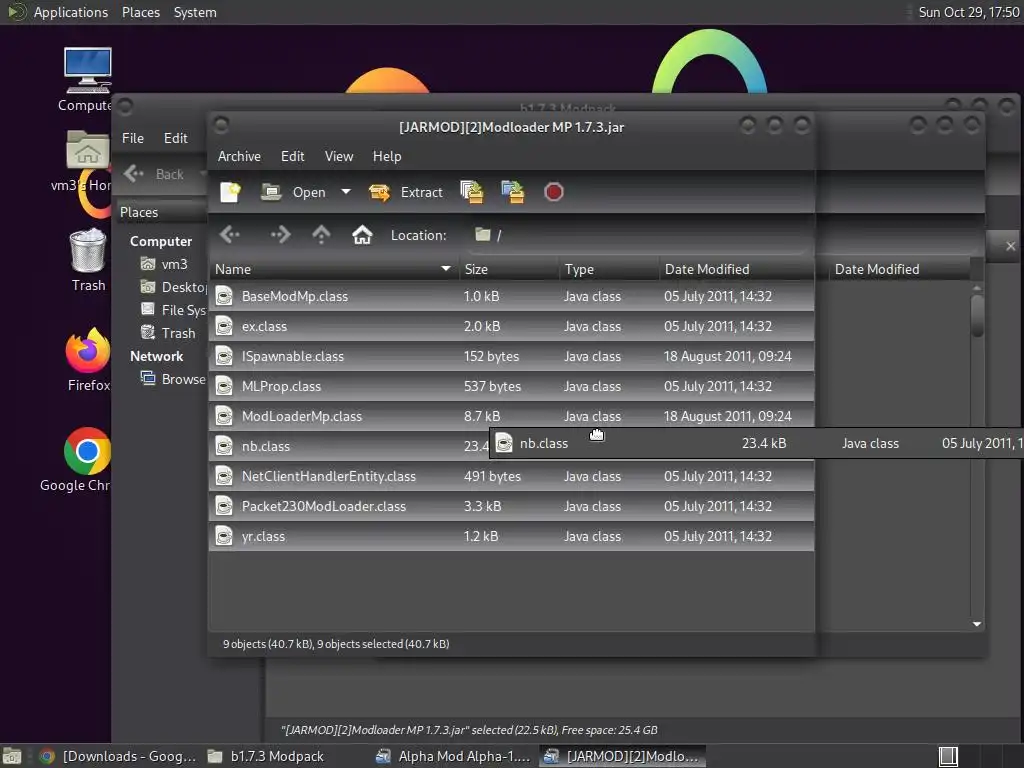Extract files with the Extract button
Viewport: 1024px width, 768px height.
click(x=406, y=192)
